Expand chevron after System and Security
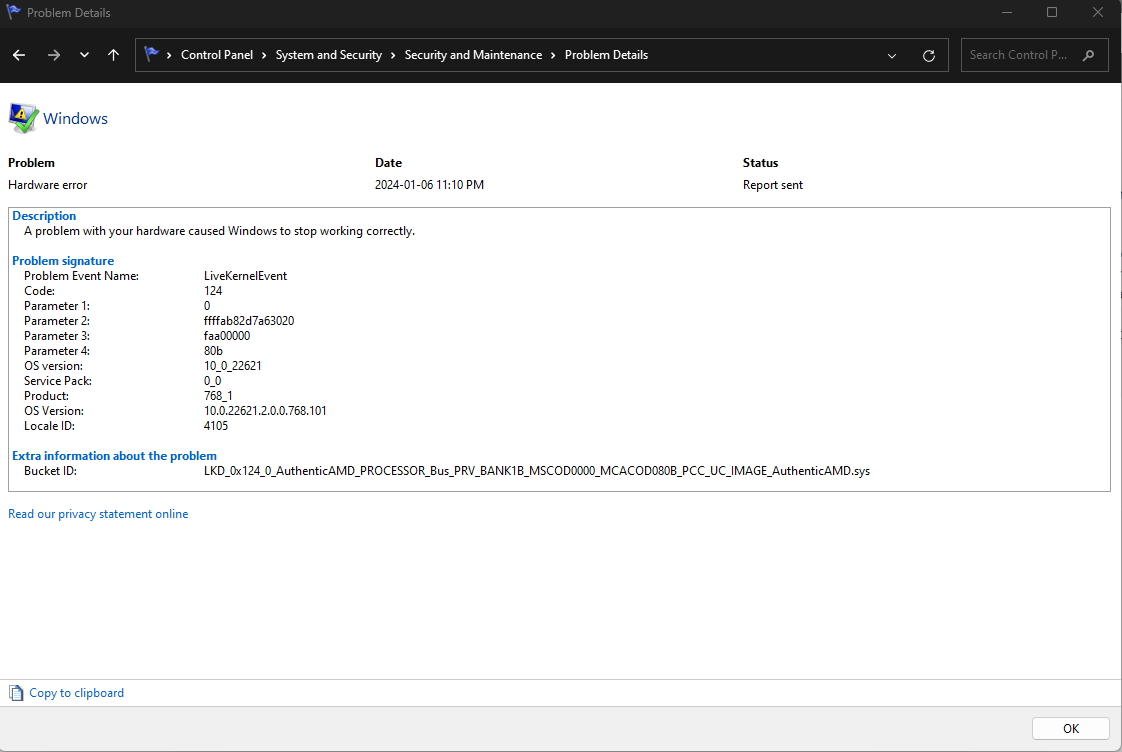The height and width of the screenshot is (752, 1122). pos(393,55)
